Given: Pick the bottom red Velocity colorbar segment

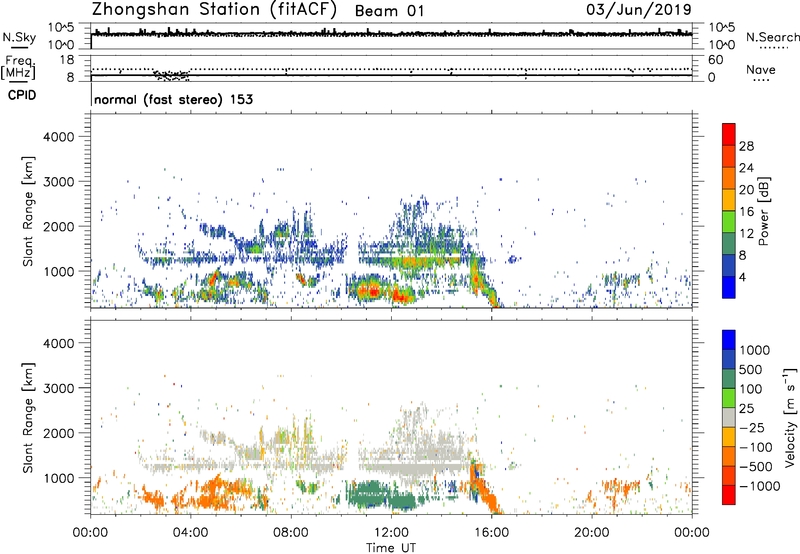Looking at the screenshot, I should coord(729,495).
